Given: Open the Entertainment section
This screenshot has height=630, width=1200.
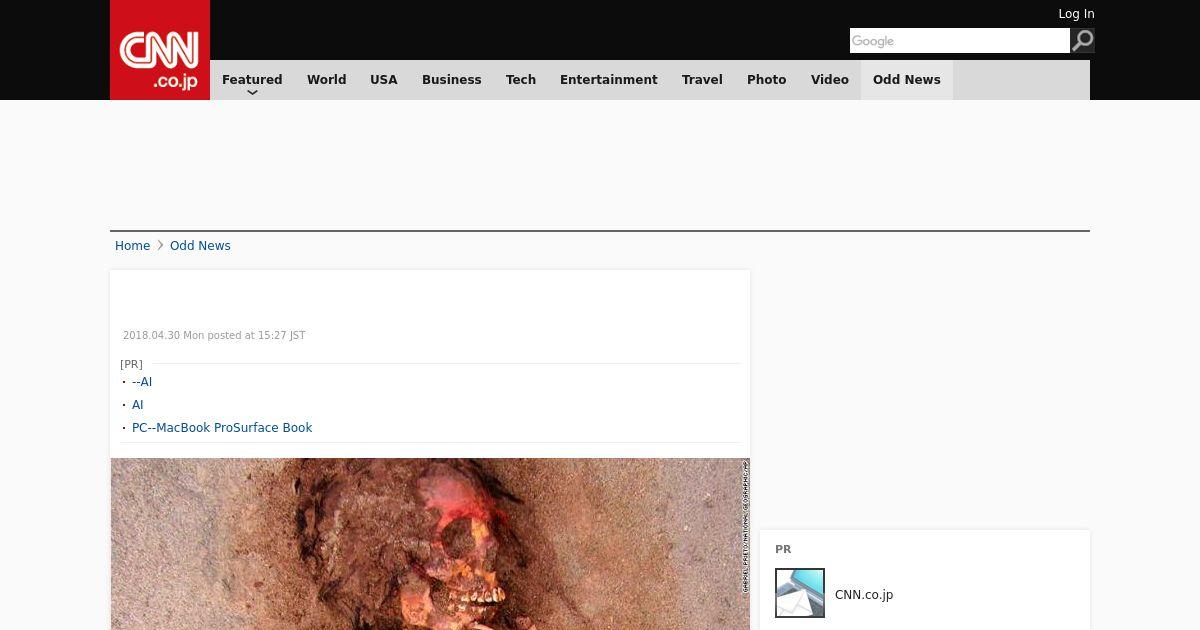Looking at the screenshot, I should 609,80.
